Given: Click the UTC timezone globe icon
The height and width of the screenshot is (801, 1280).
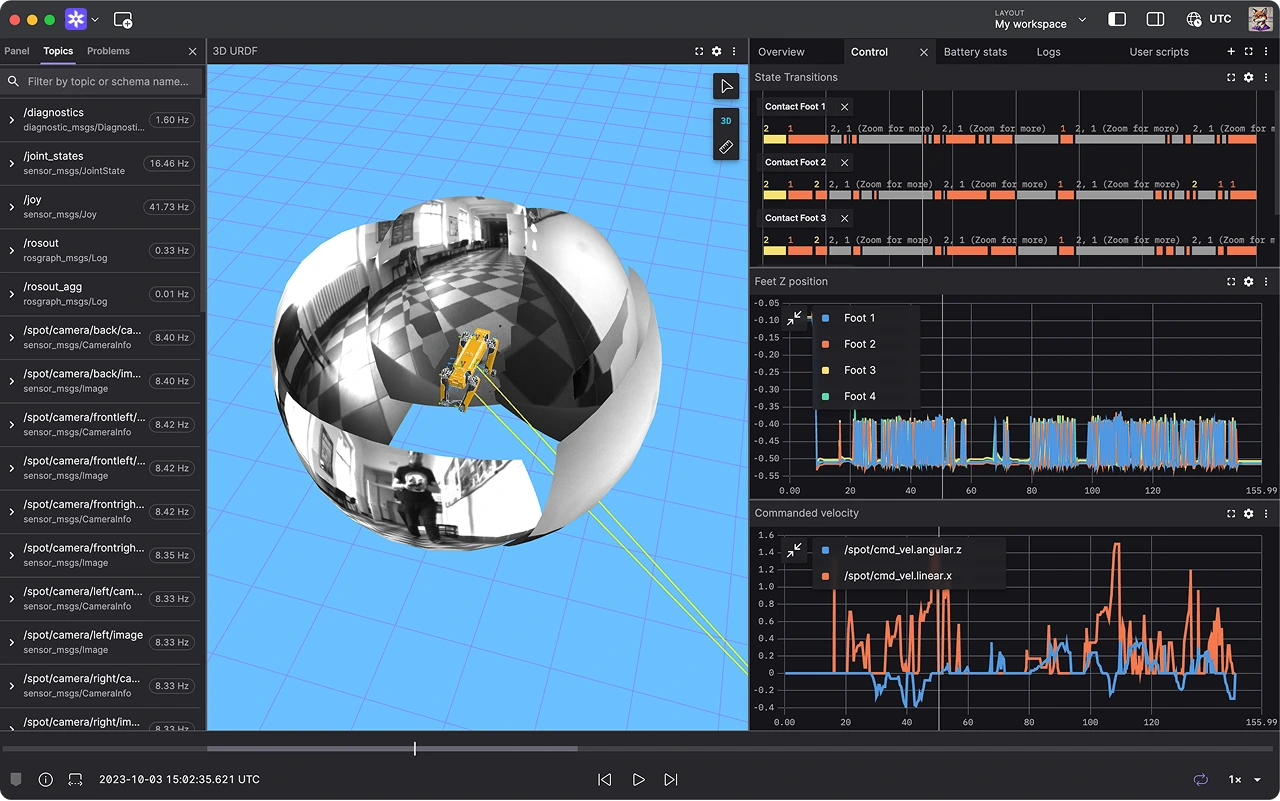Looking at the screenshot, I should [x=1194, y=18].
